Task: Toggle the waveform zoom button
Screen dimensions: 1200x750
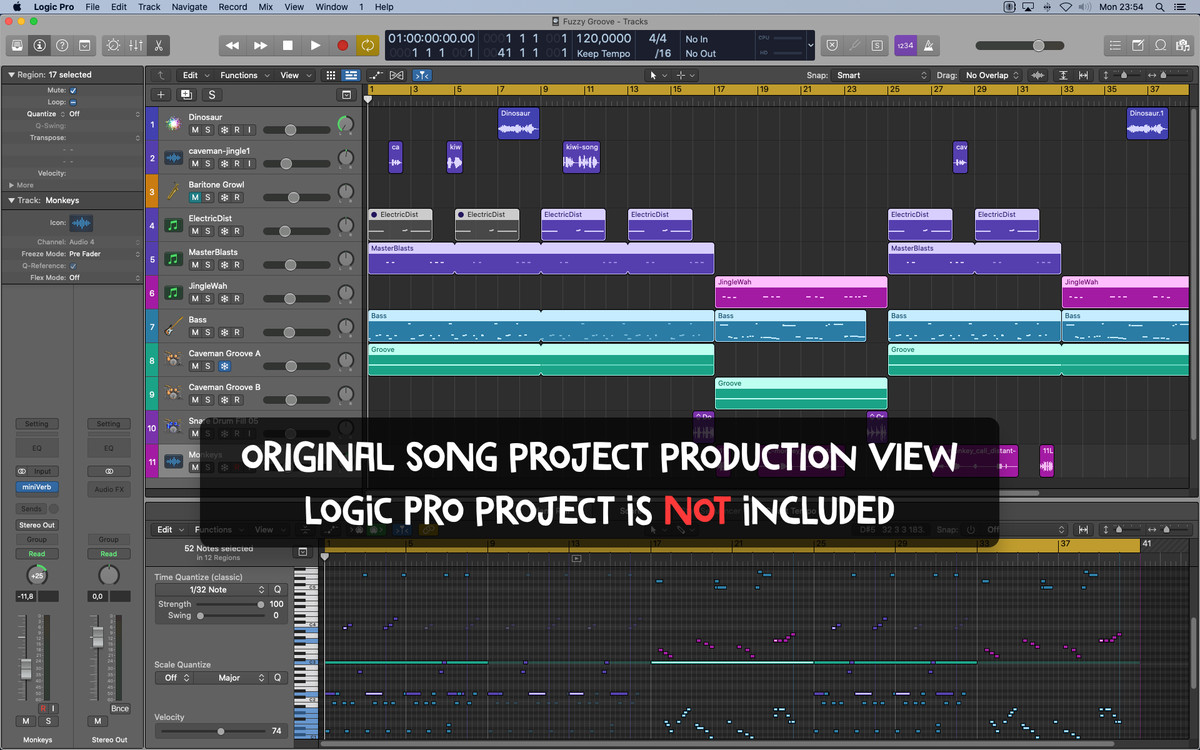Action: 1038,75
